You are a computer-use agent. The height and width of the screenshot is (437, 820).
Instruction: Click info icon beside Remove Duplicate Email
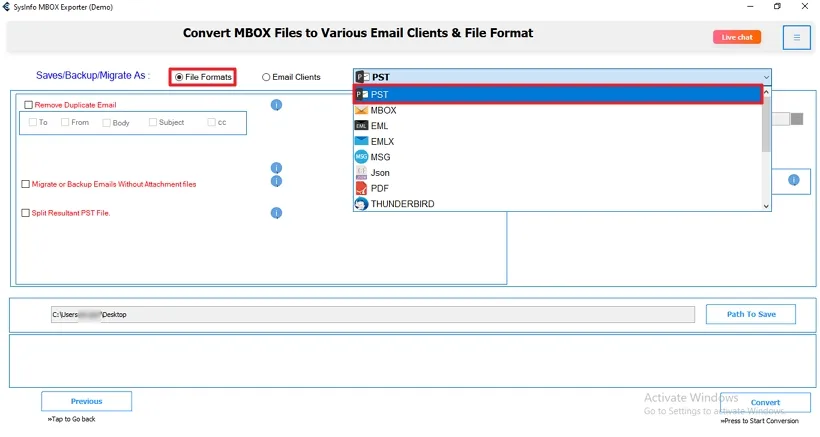tap(276, 105)
